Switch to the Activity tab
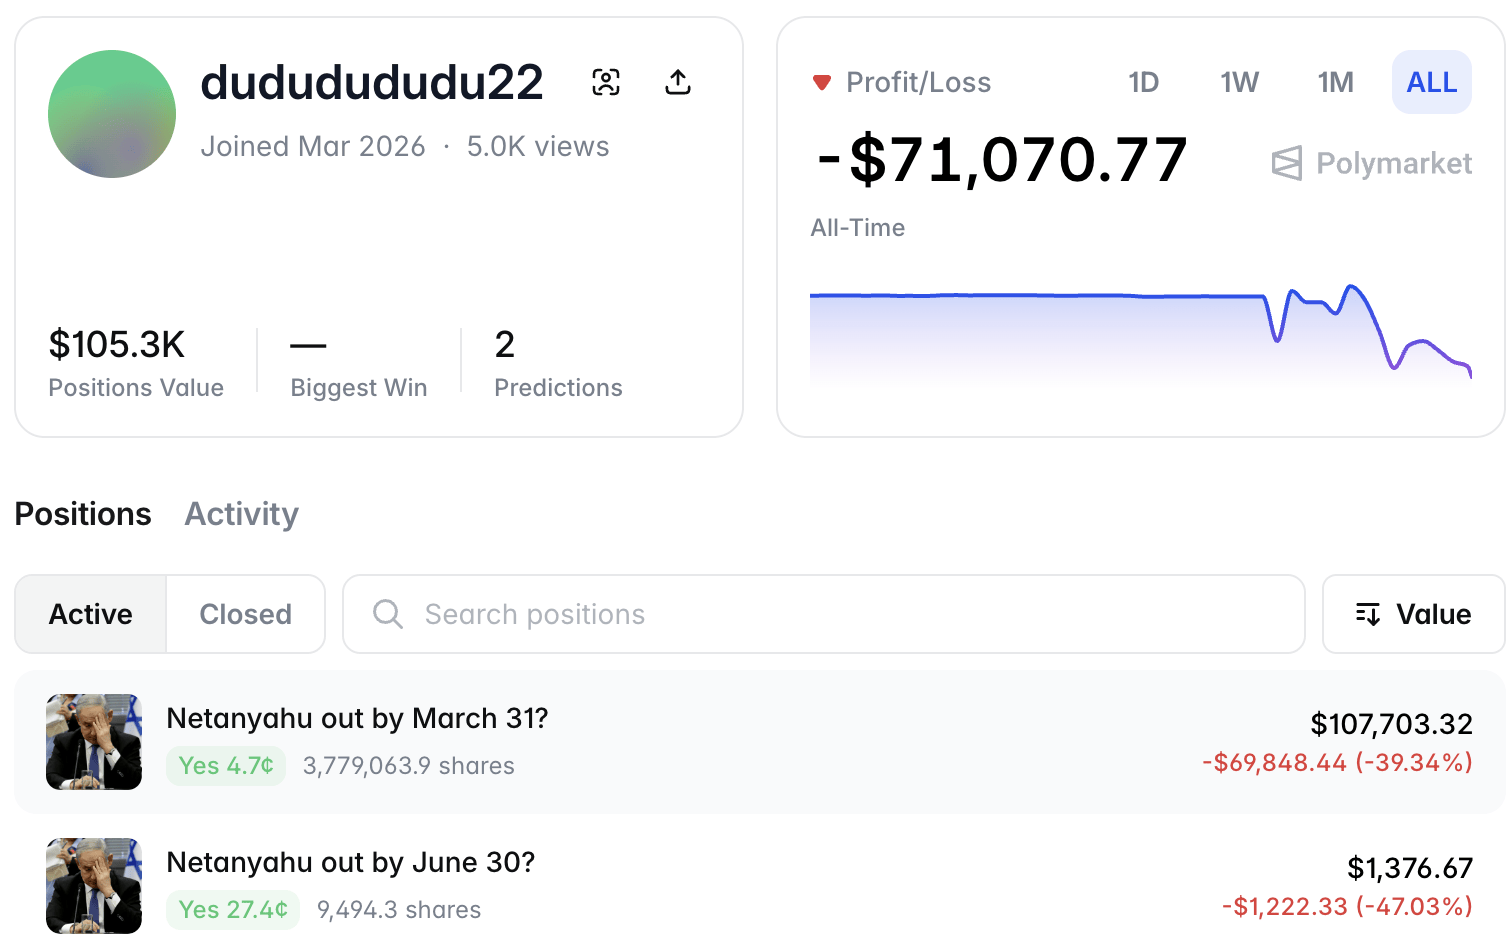The width and height of the screenshot is (1506, 950). 240,514
